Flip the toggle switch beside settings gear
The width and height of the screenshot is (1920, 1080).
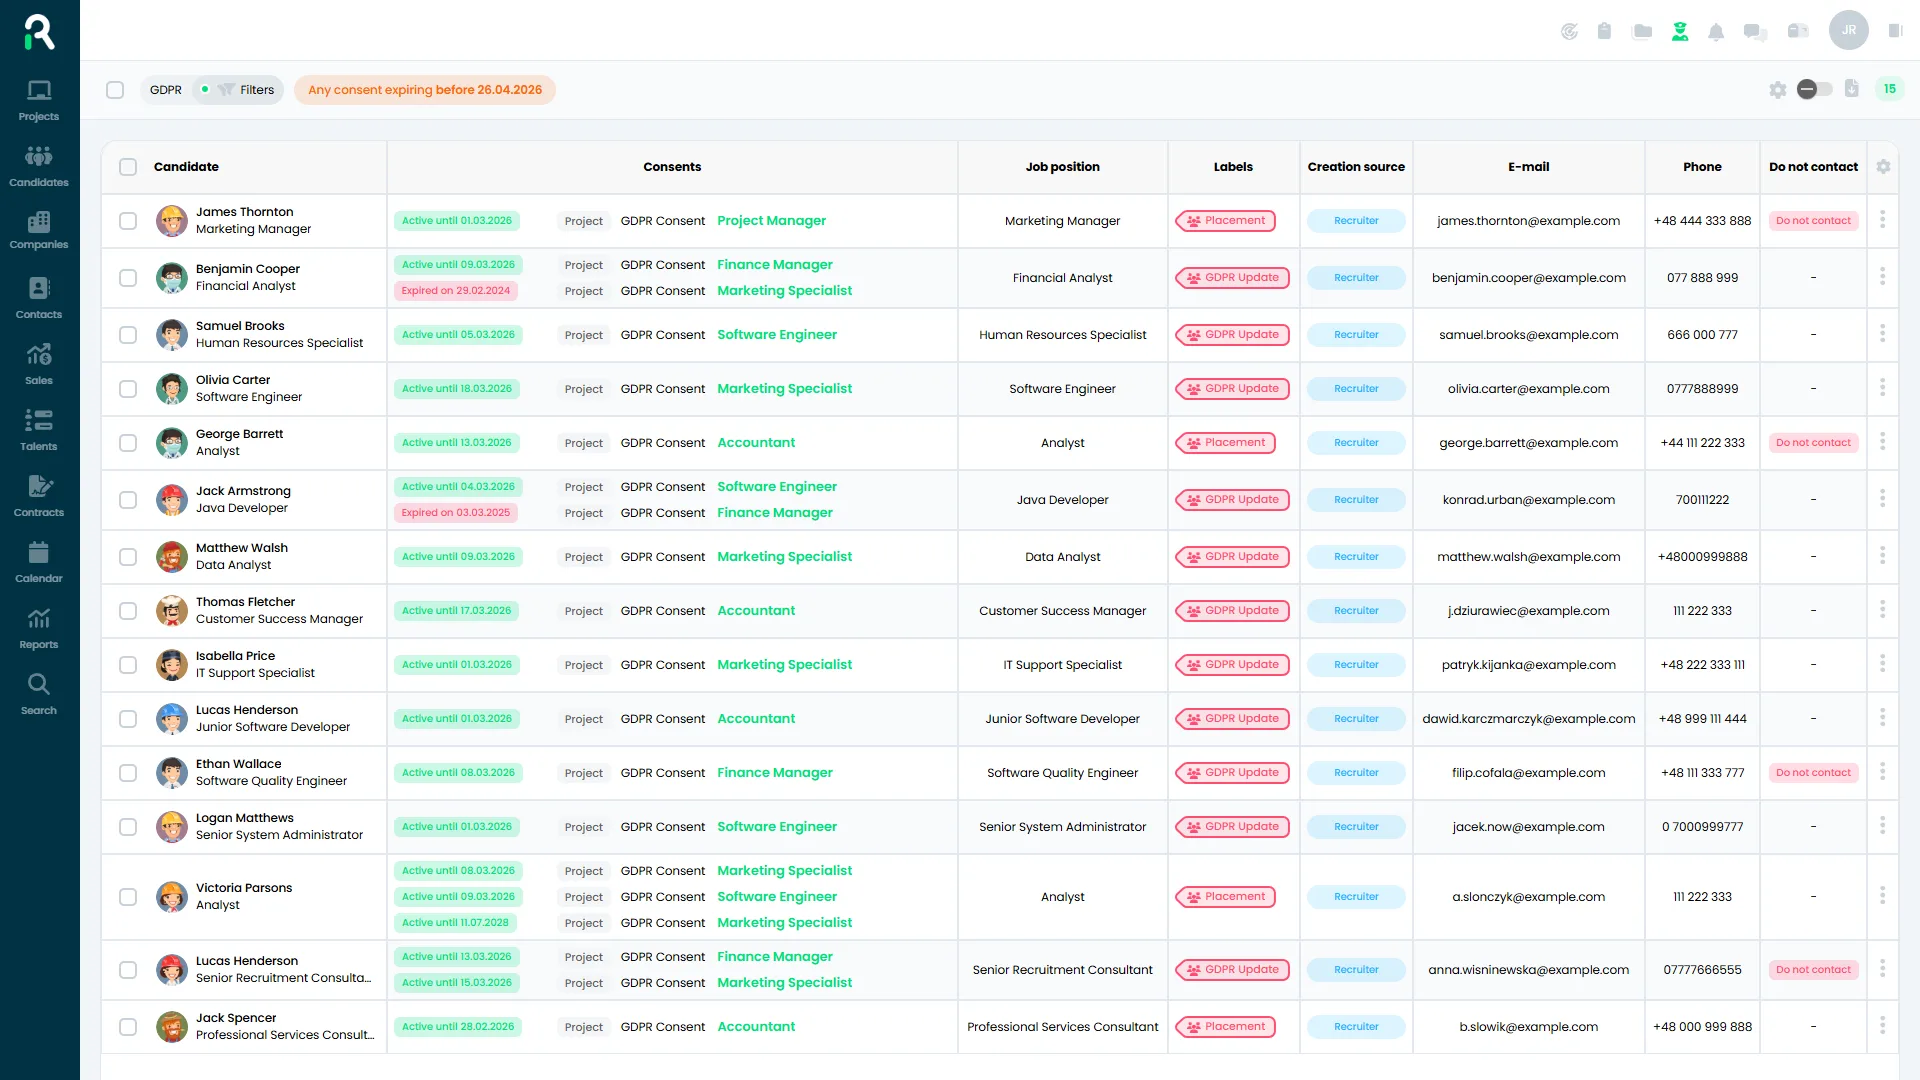1814,89
